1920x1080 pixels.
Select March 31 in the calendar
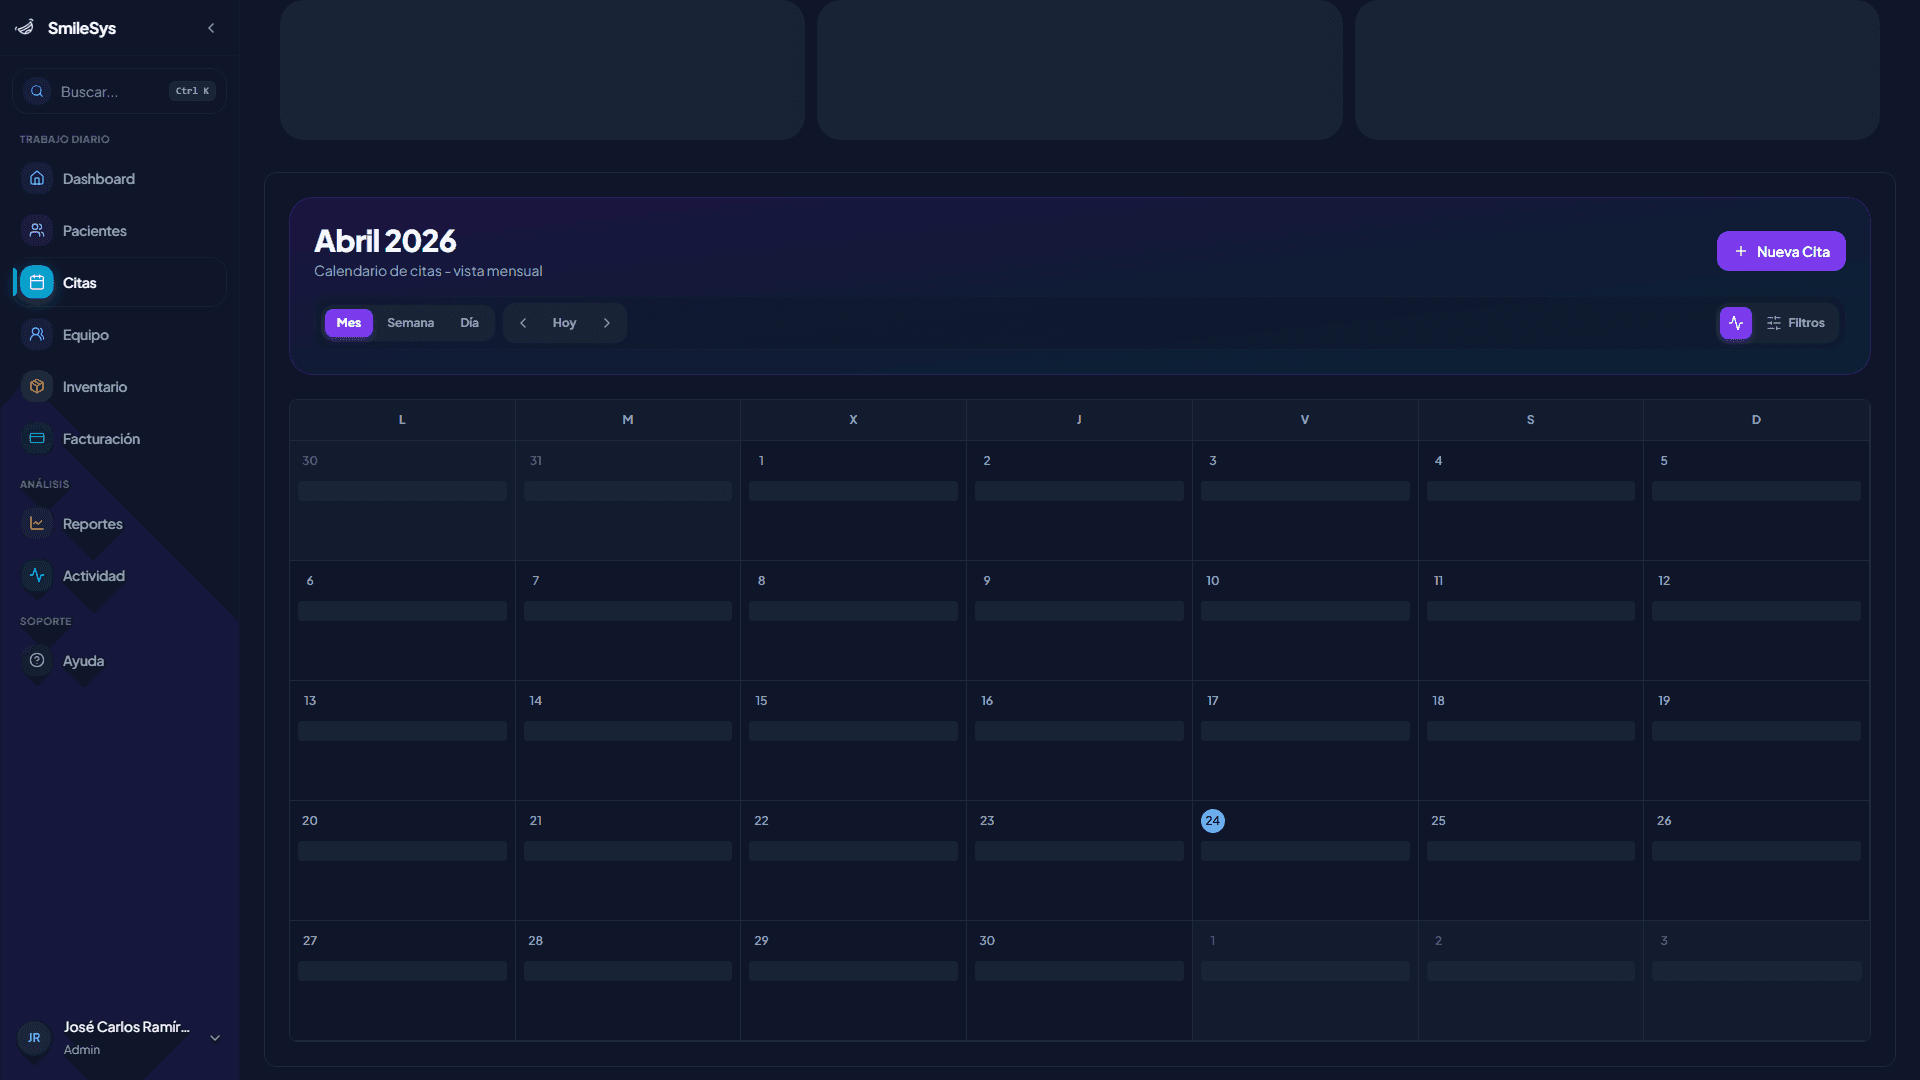coord(628,500)
